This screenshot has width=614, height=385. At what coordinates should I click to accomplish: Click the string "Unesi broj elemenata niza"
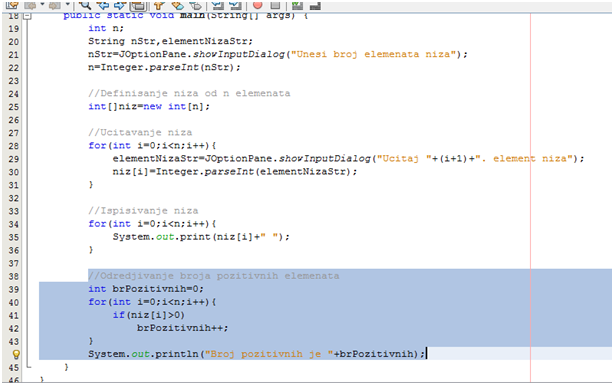[x=373, y=54]
